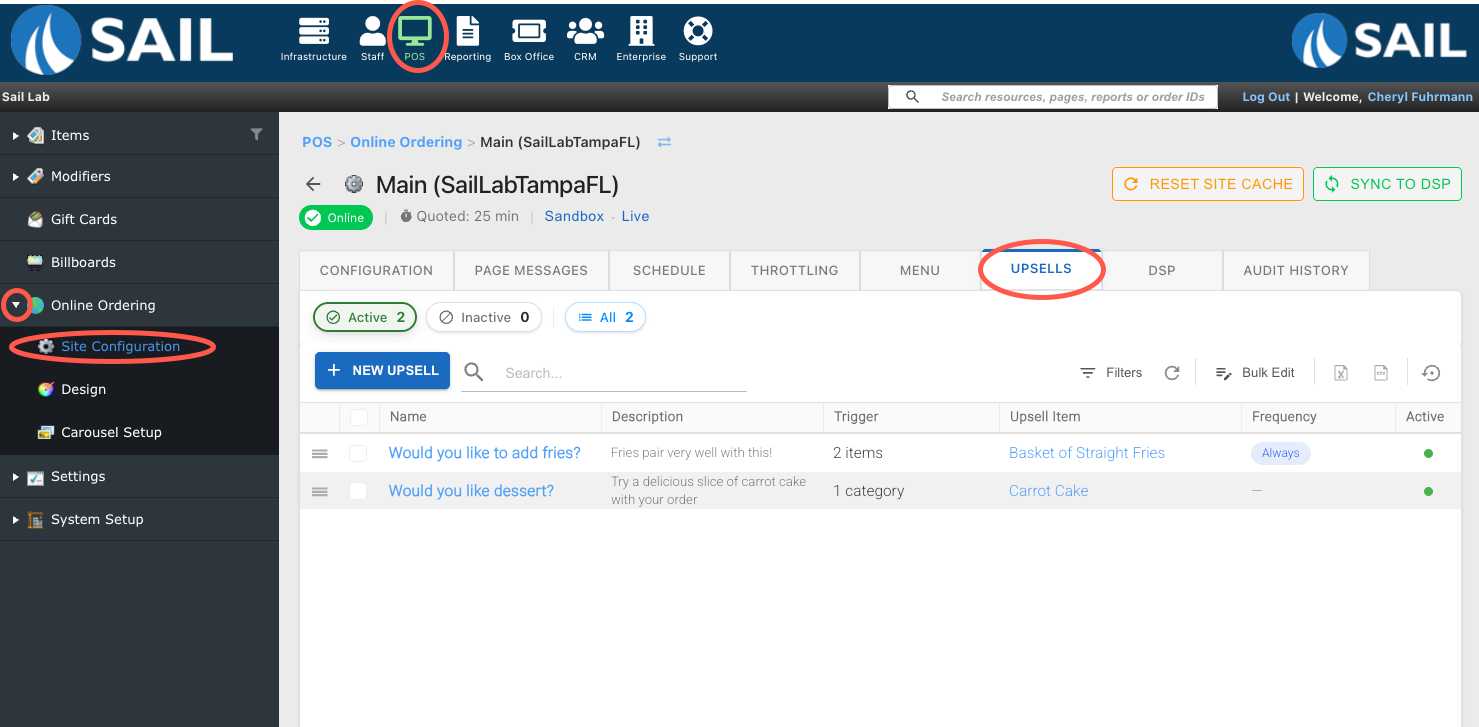This screenshot has width=1479, height=727.
Task: Open the Enterprise section
Action: tap(641, 40)
